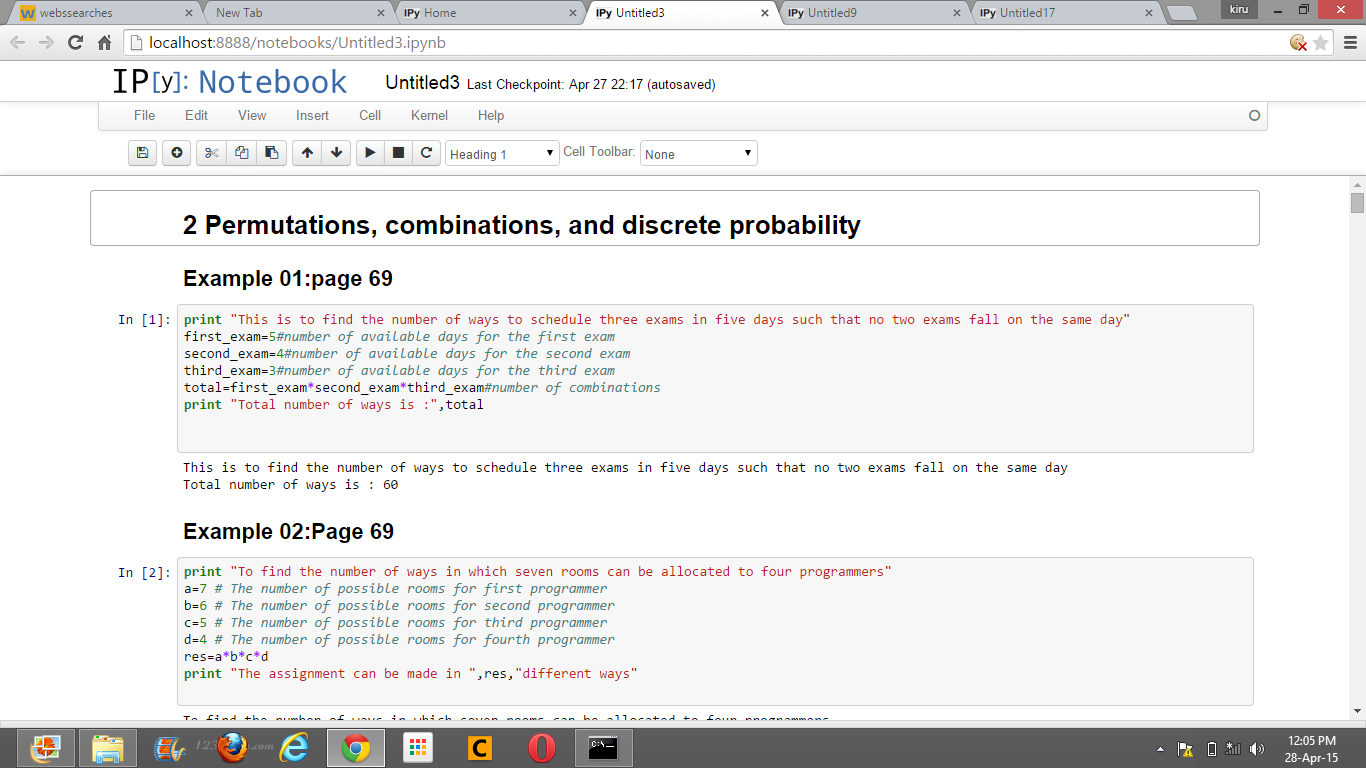Interrupt the kernel with stop icon

(398, 153)
